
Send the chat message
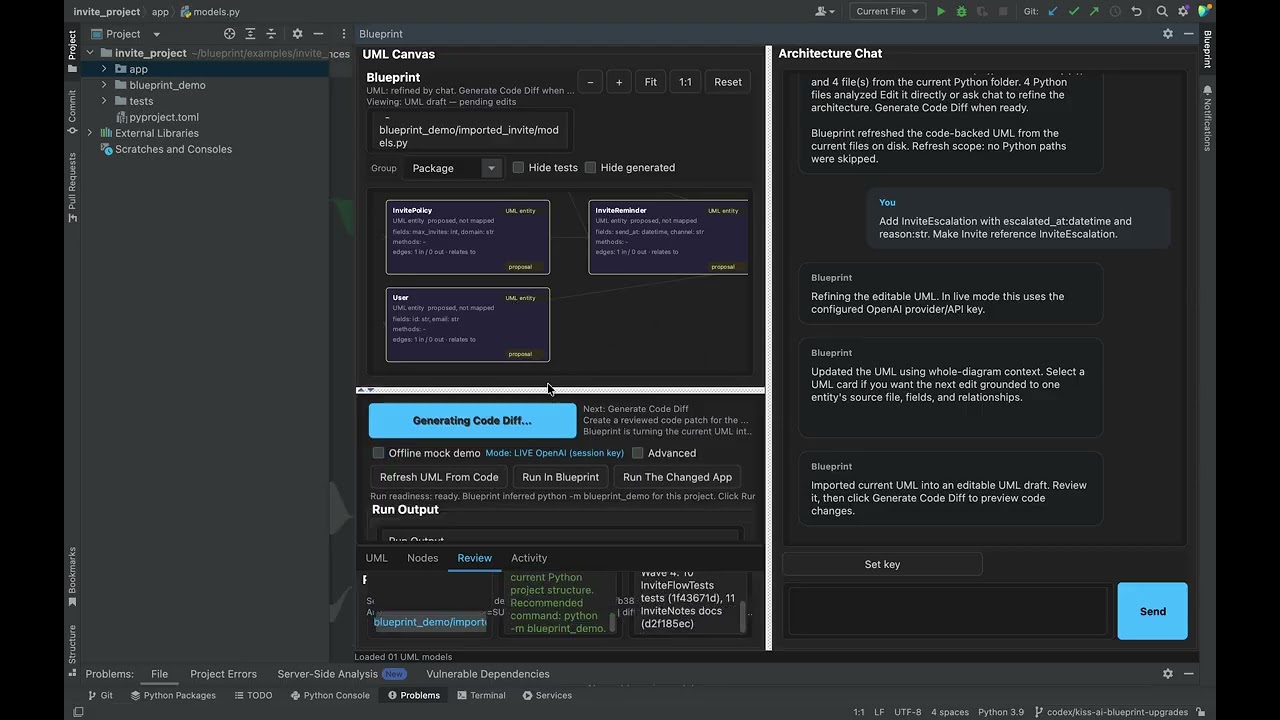[1152, 611]
